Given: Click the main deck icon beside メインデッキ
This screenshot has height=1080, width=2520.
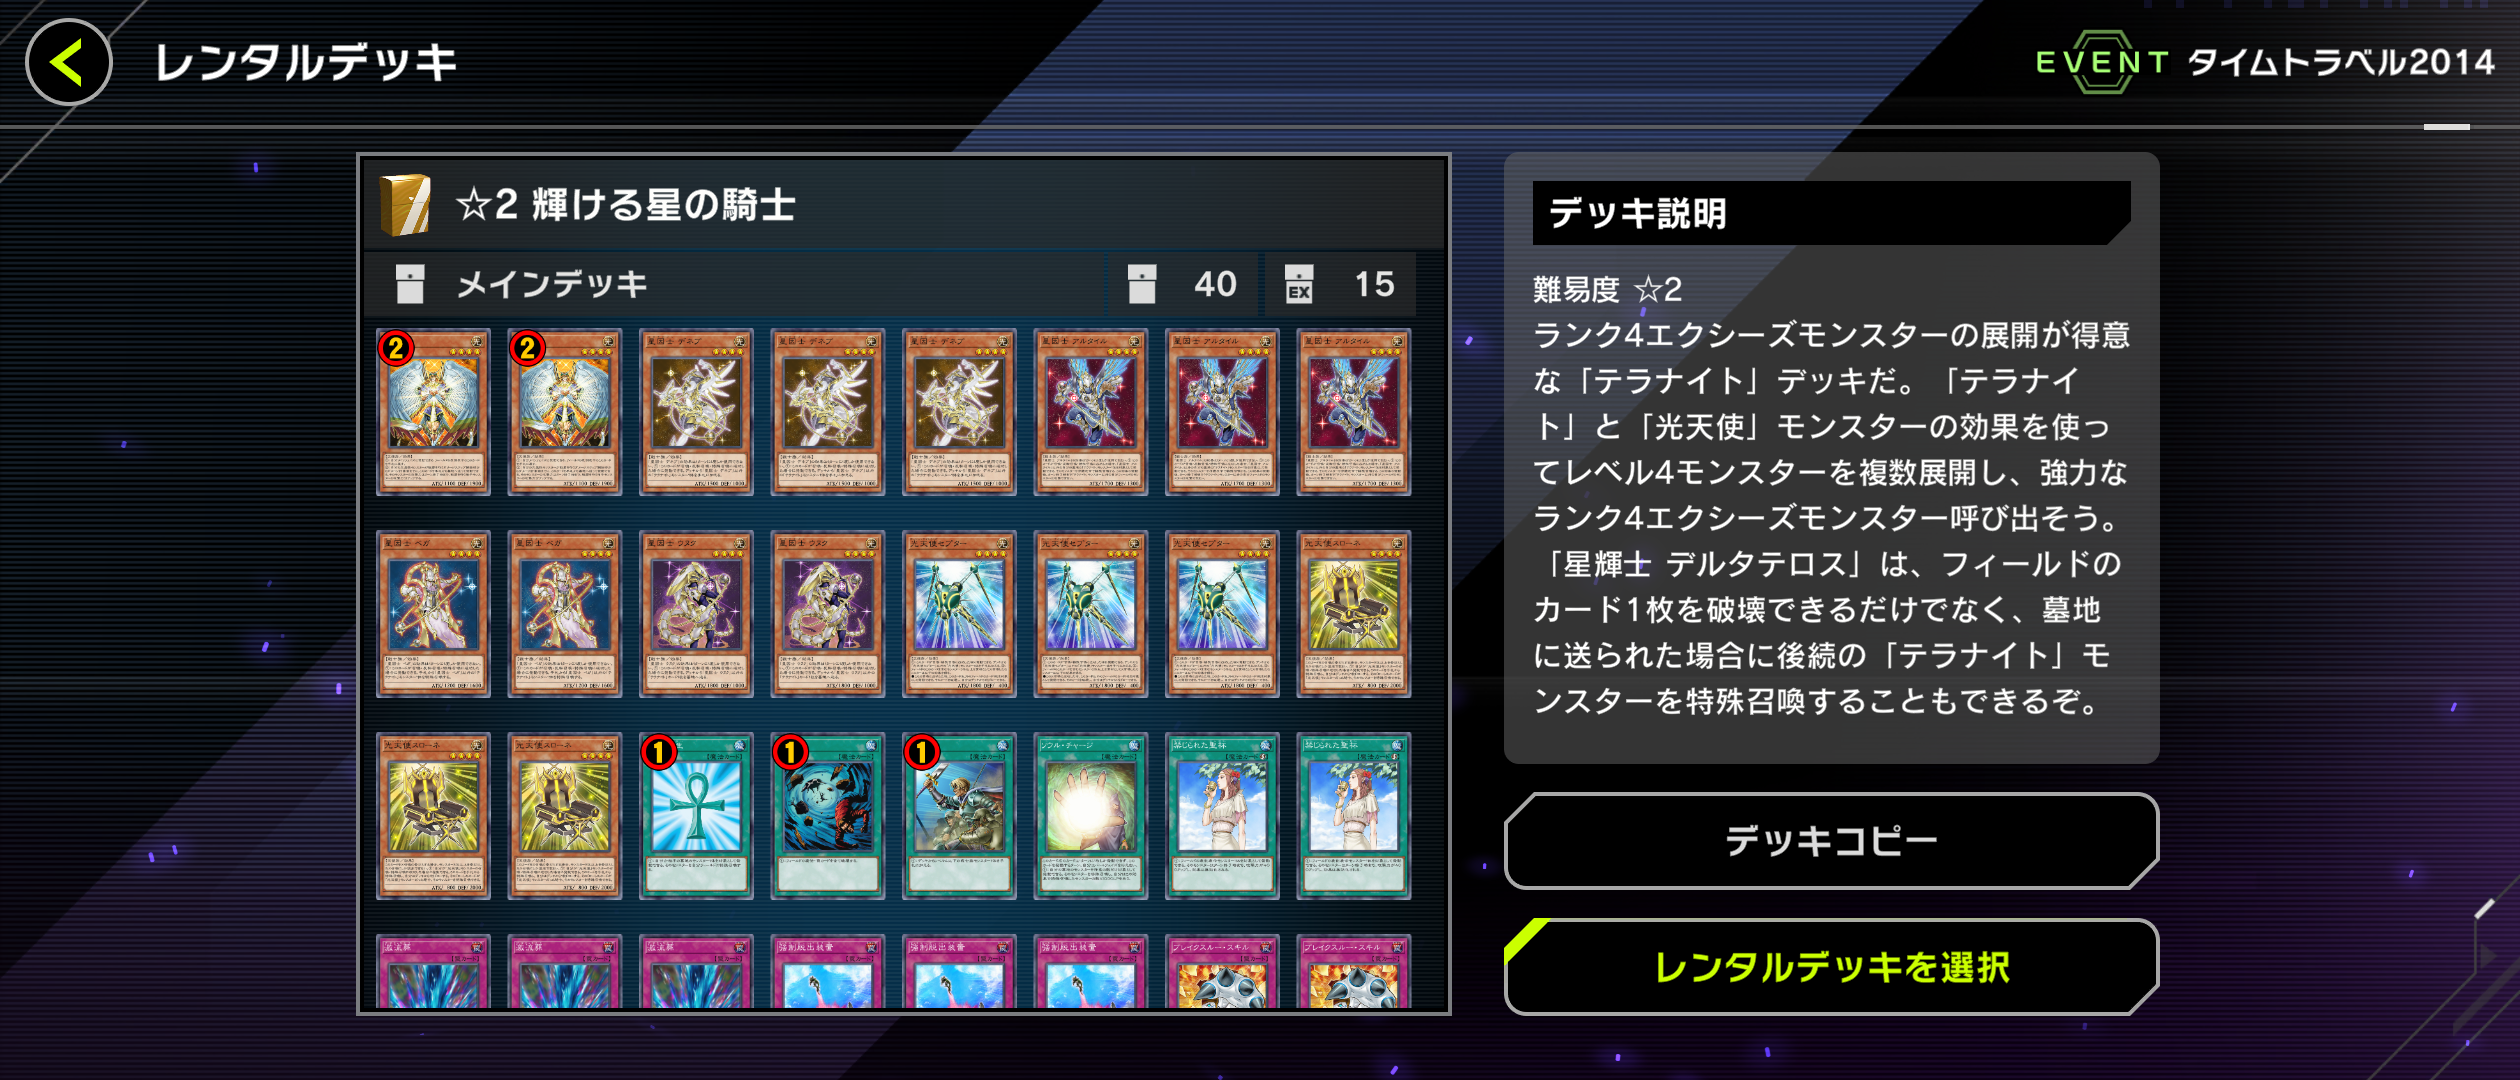Looking at the screenshot, I should pyautogui.click(x=410, y=284).
